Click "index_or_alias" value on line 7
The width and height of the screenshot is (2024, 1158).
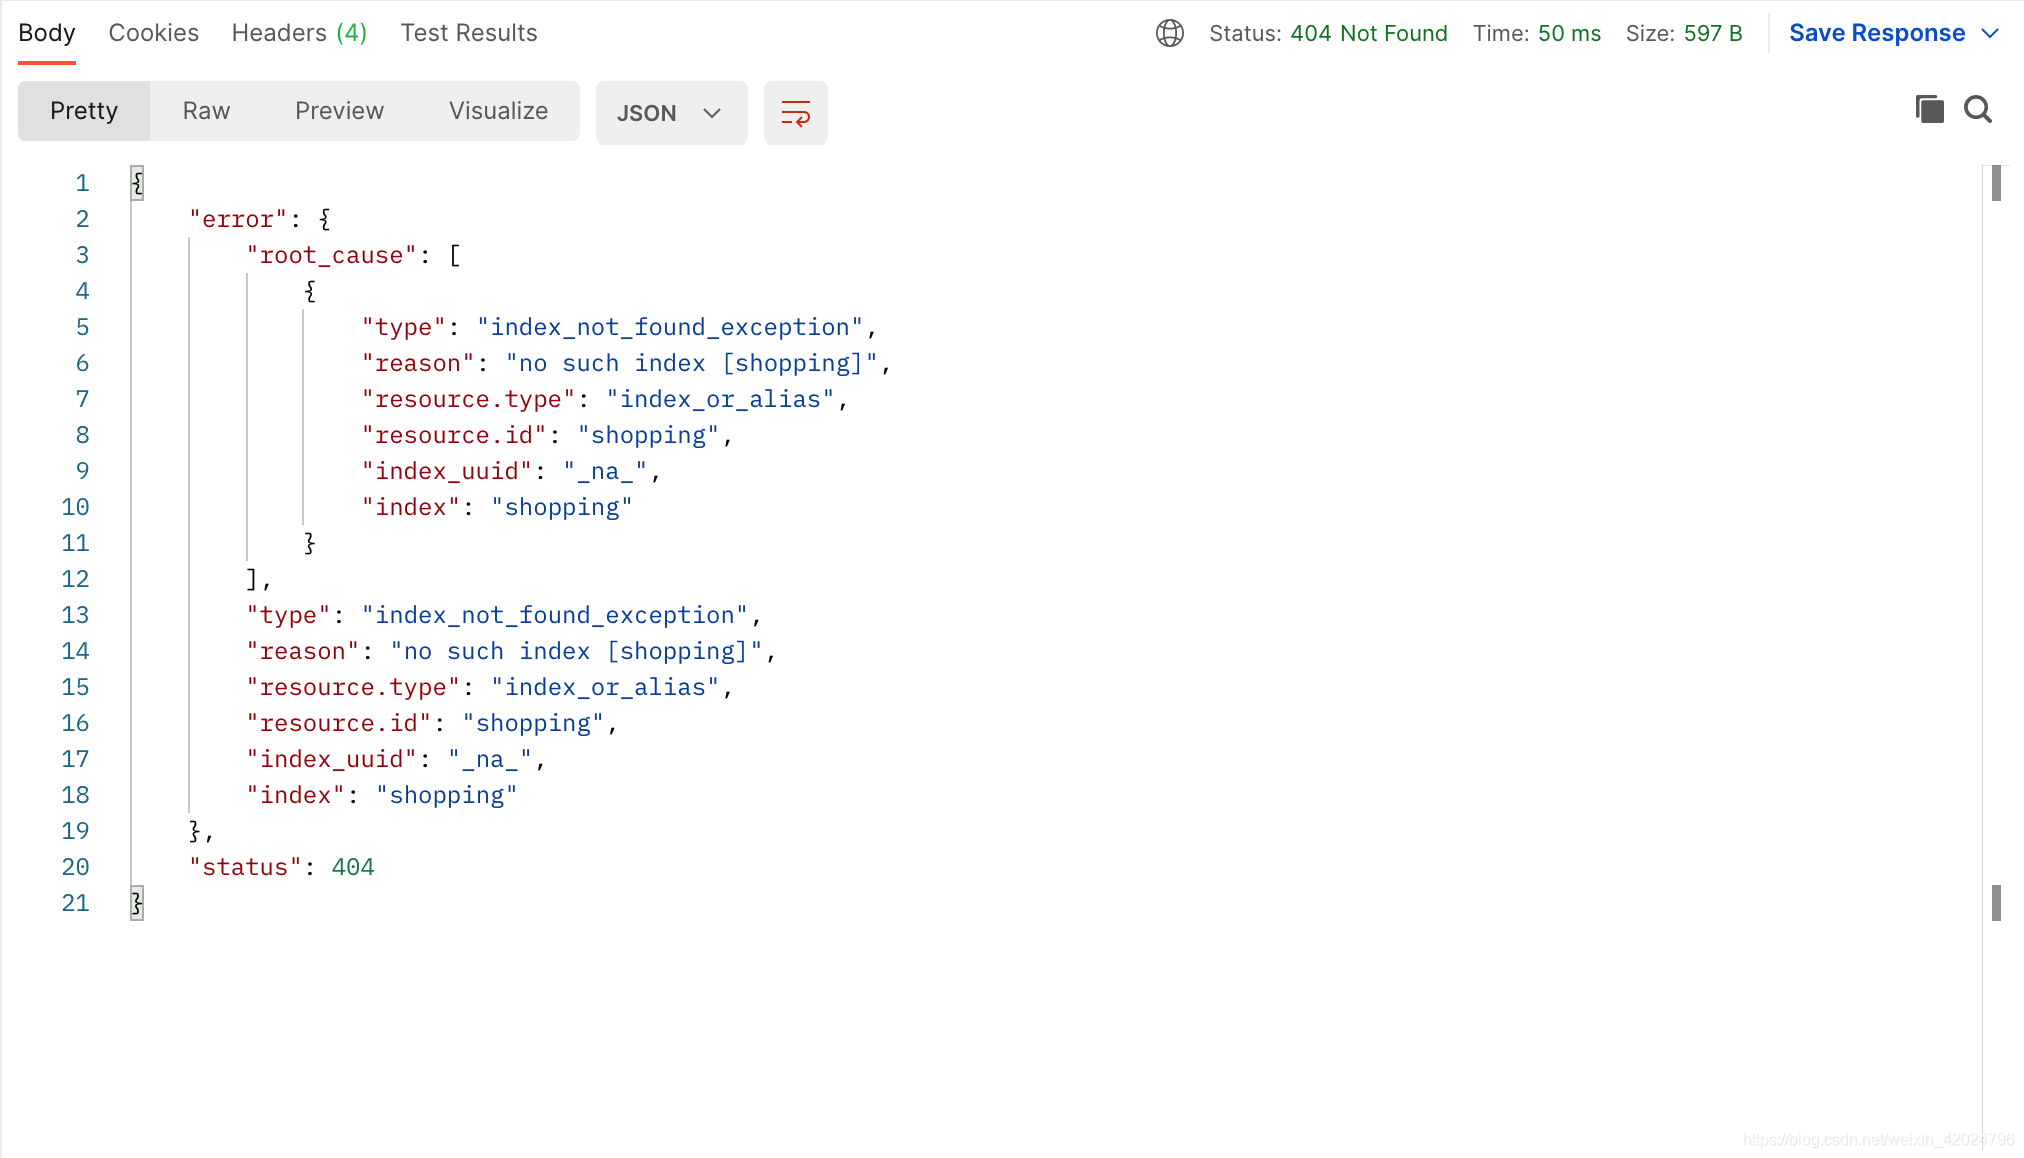click(720, 399)
